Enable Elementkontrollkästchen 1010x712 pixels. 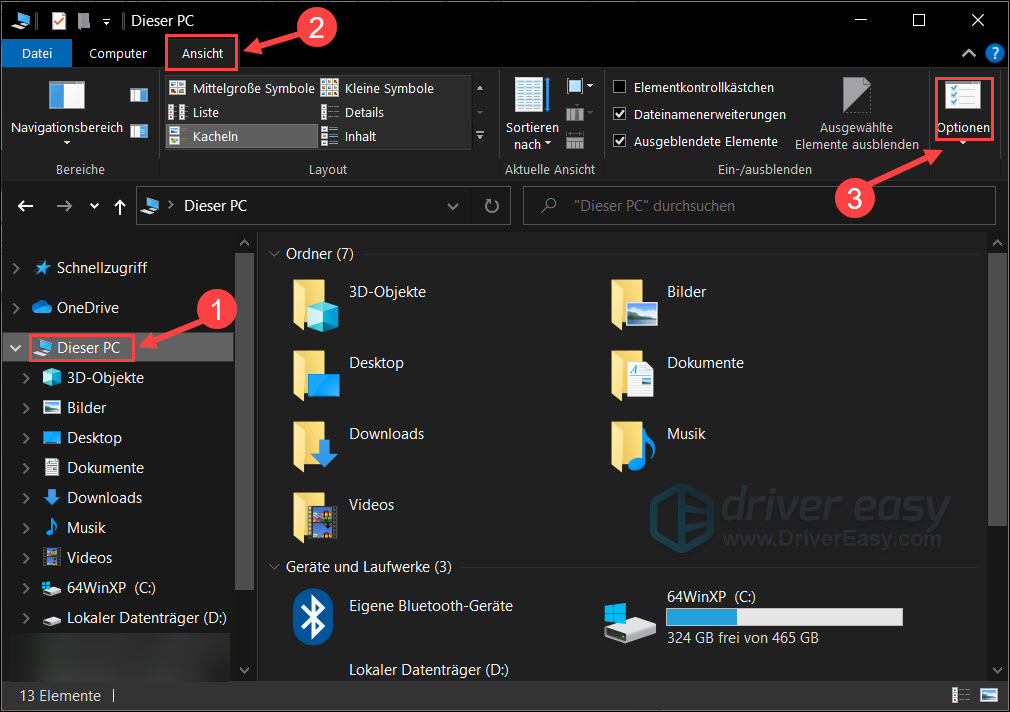(621, 88)
